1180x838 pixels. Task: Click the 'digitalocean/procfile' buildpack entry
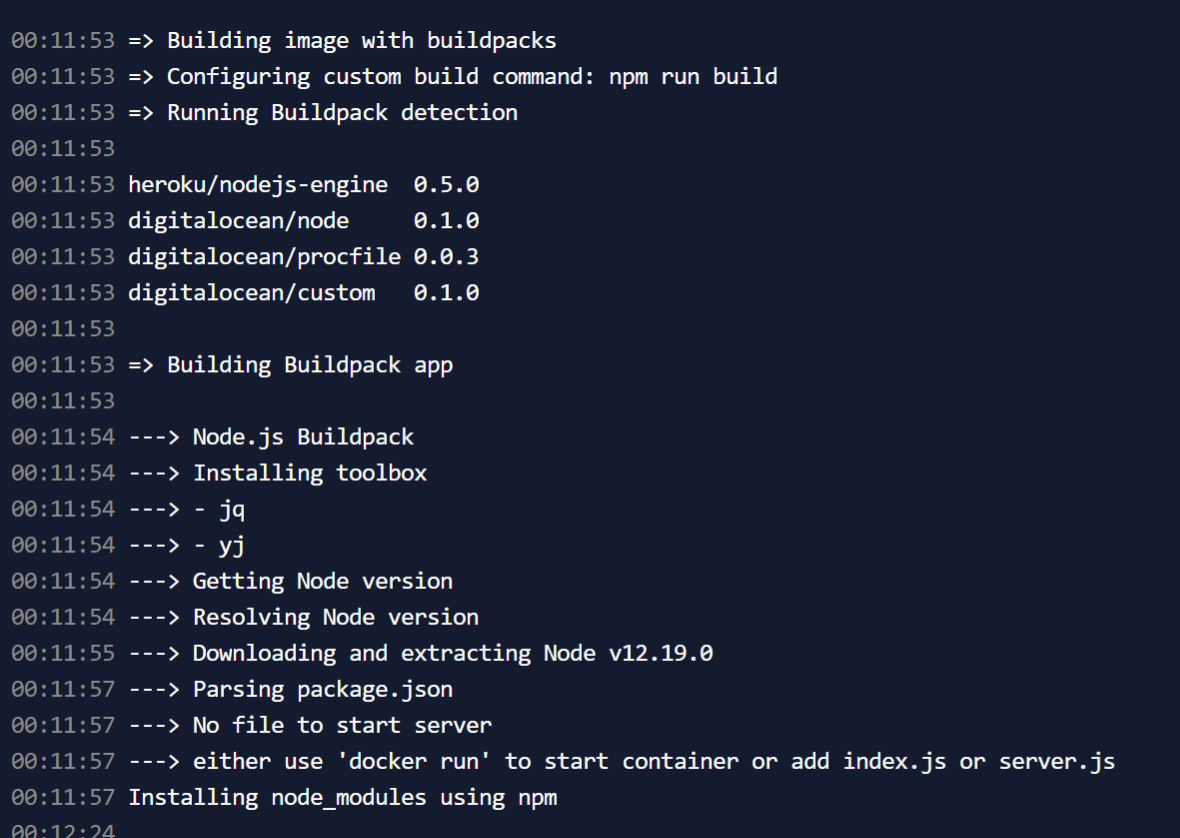coord(264,257)
